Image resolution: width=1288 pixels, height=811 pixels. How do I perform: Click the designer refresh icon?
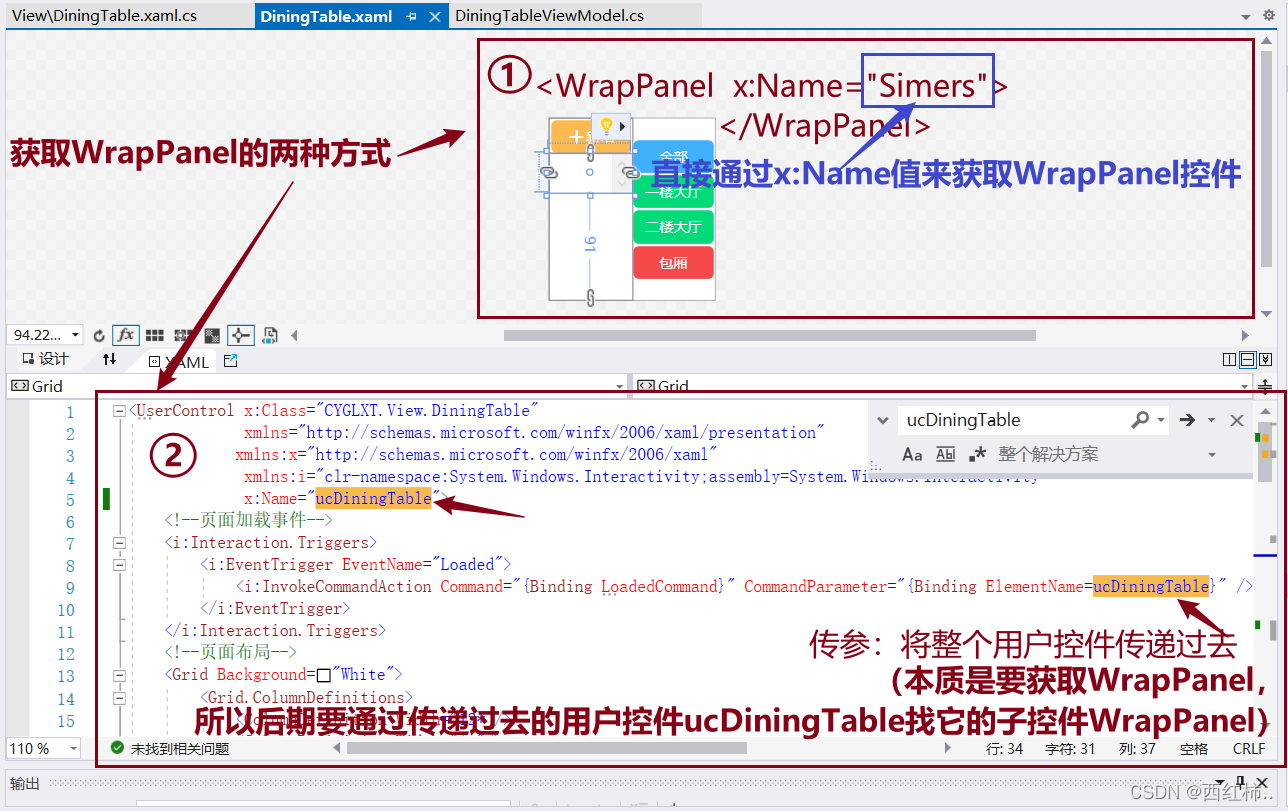coord(99,335)
